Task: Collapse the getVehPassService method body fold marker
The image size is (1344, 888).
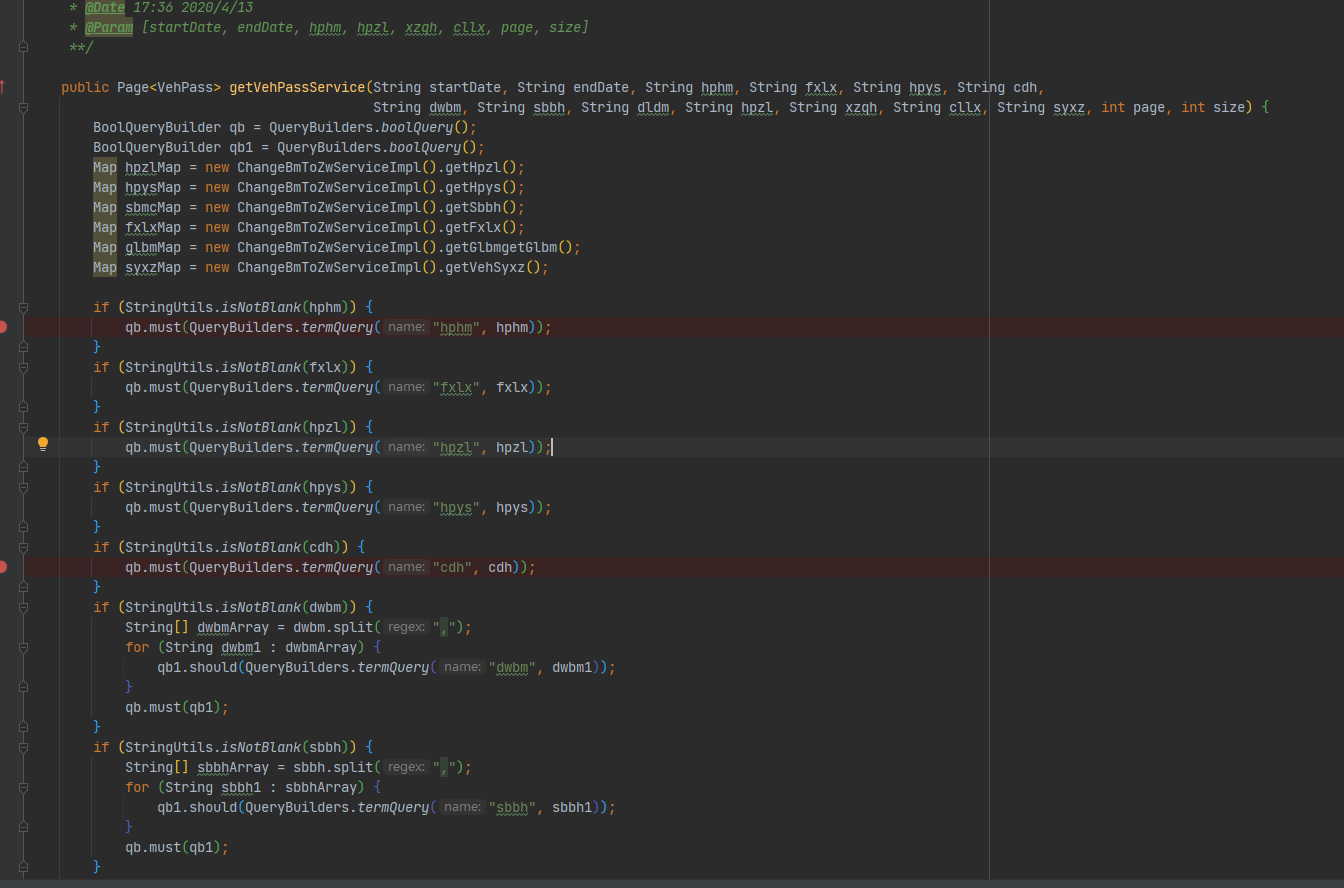Action: 23,107
